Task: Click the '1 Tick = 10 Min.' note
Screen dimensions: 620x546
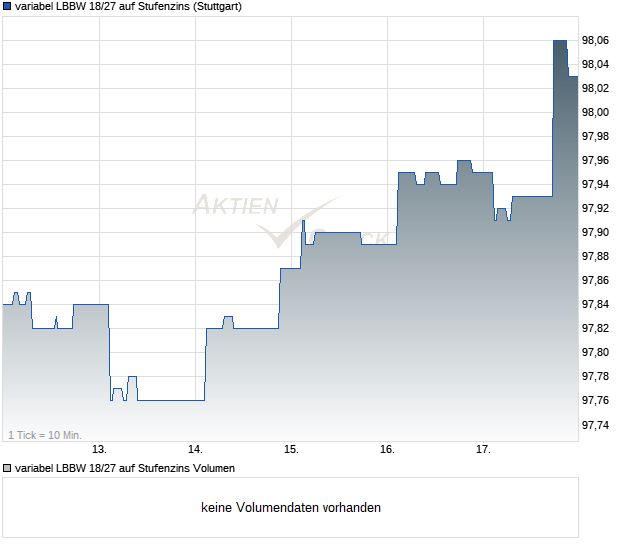Action: click(x=45, y=435)
